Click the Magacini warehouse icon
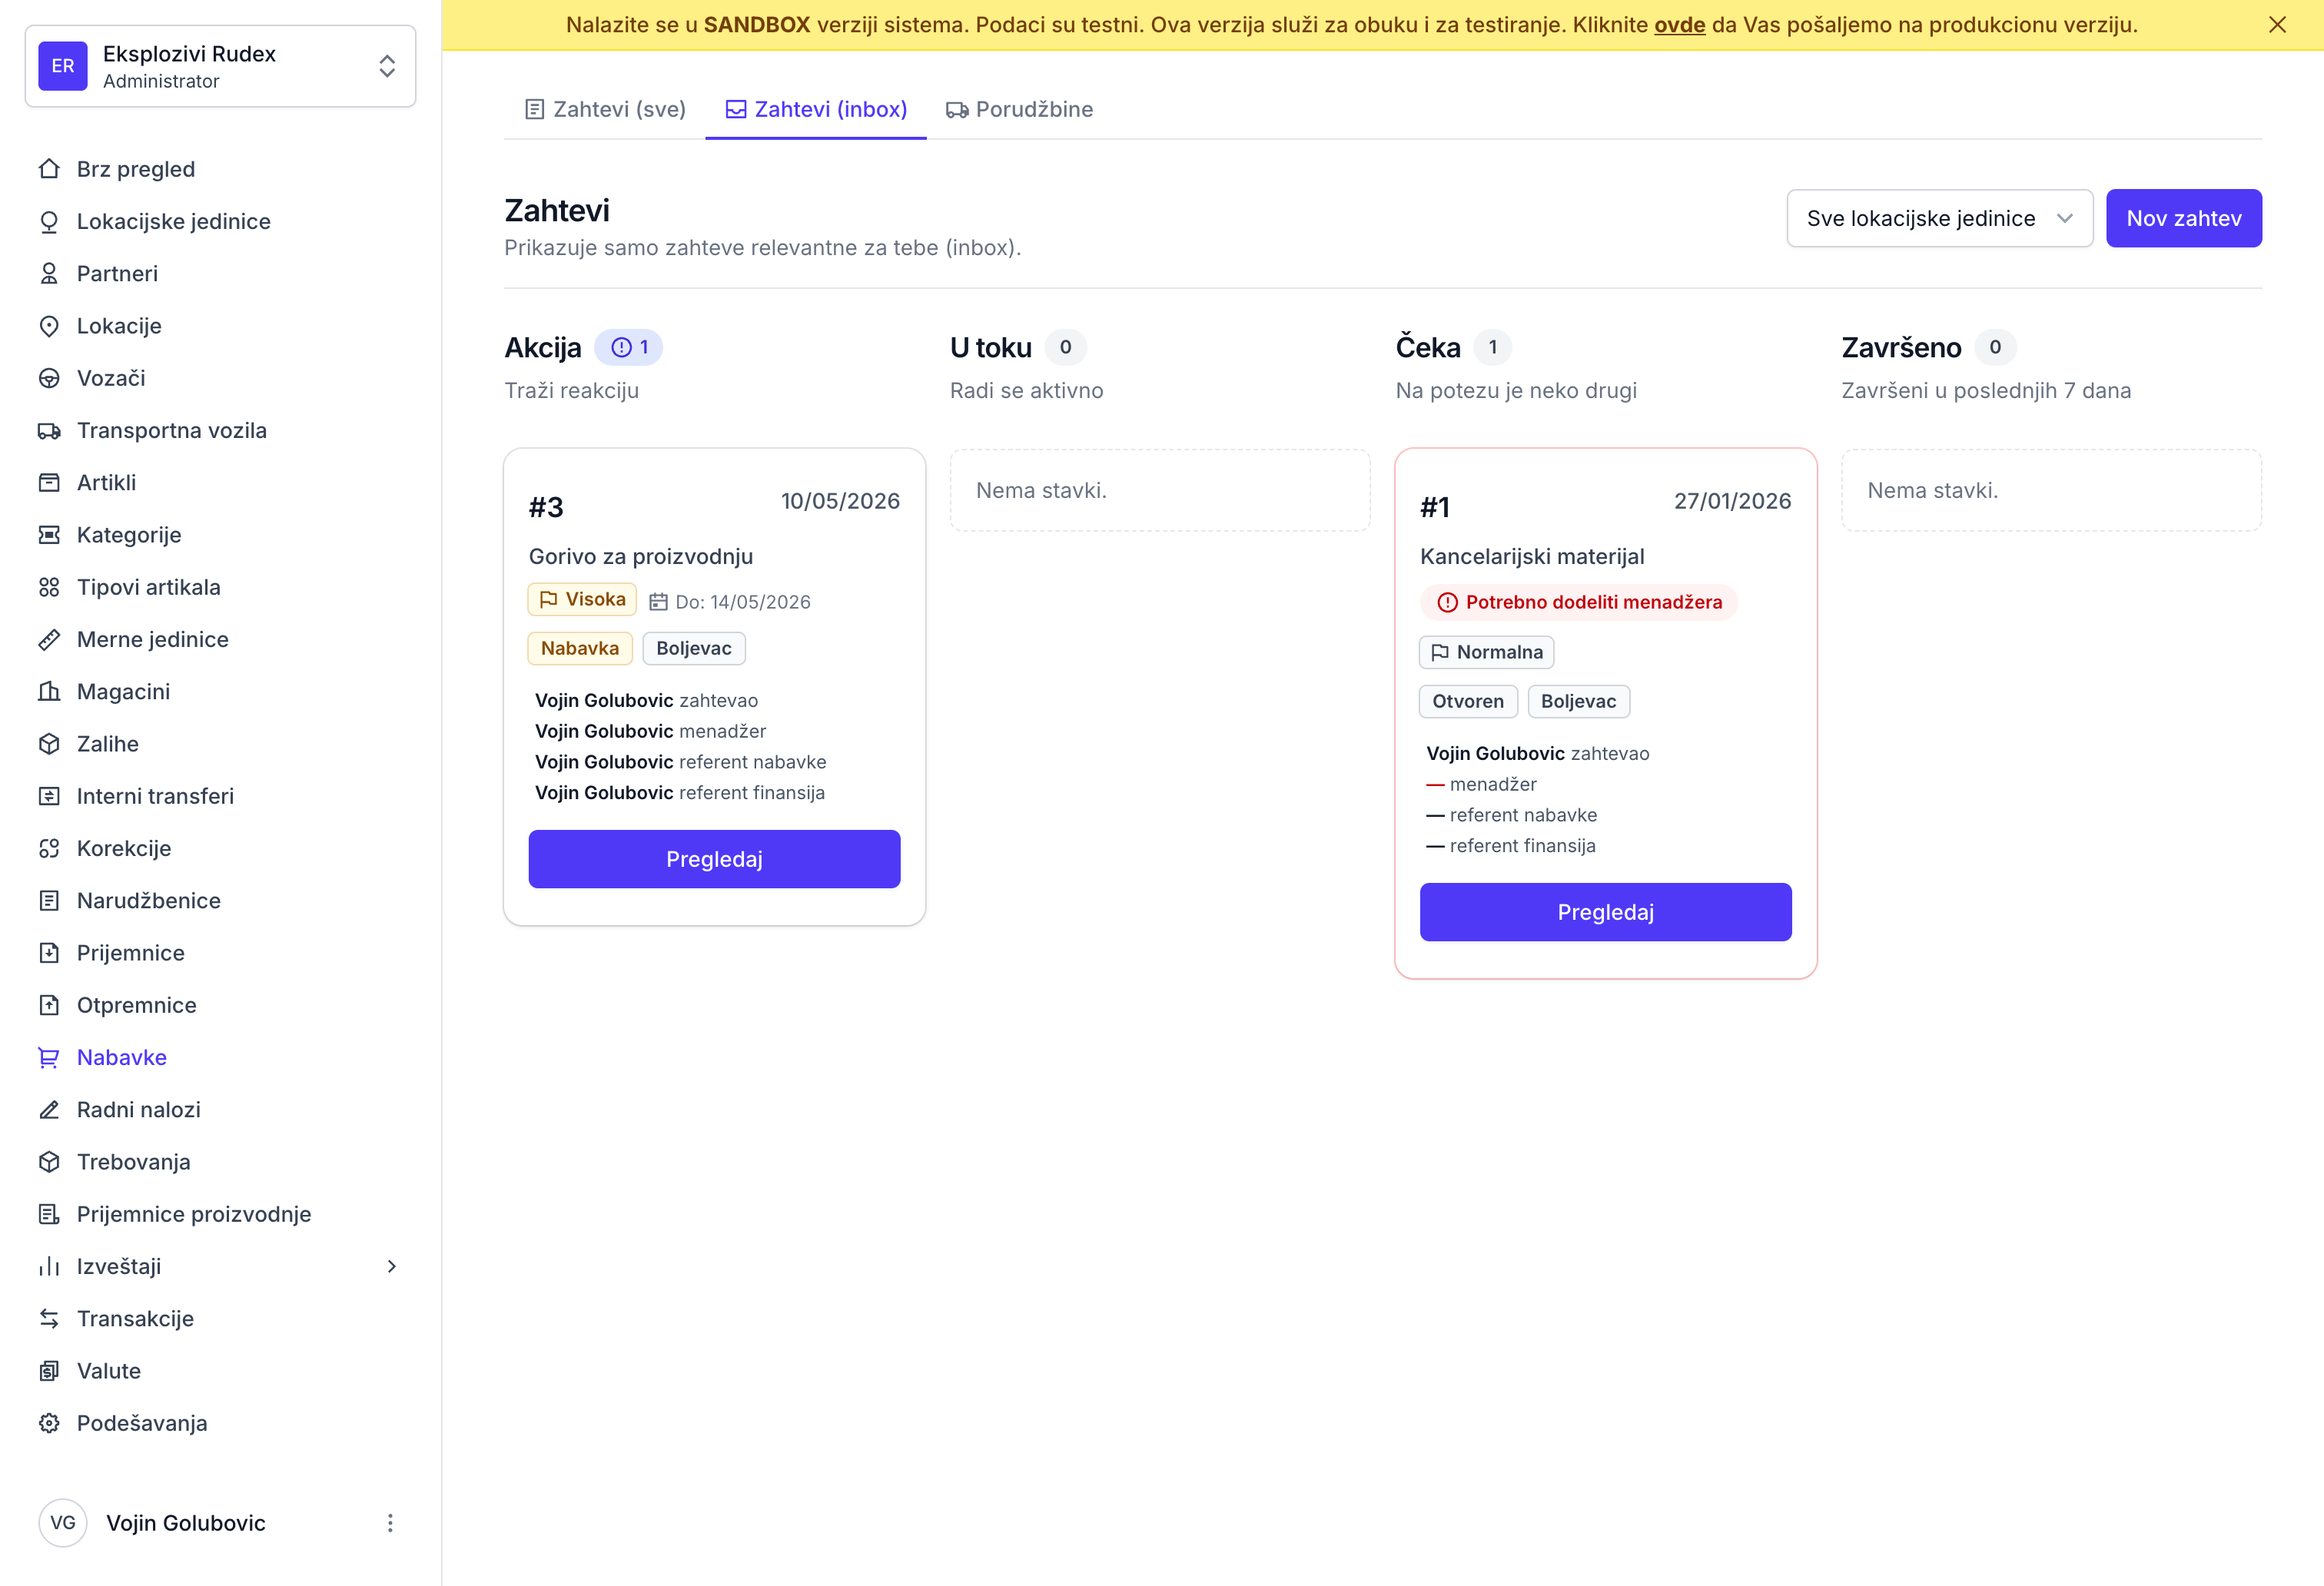 (49, 692)
